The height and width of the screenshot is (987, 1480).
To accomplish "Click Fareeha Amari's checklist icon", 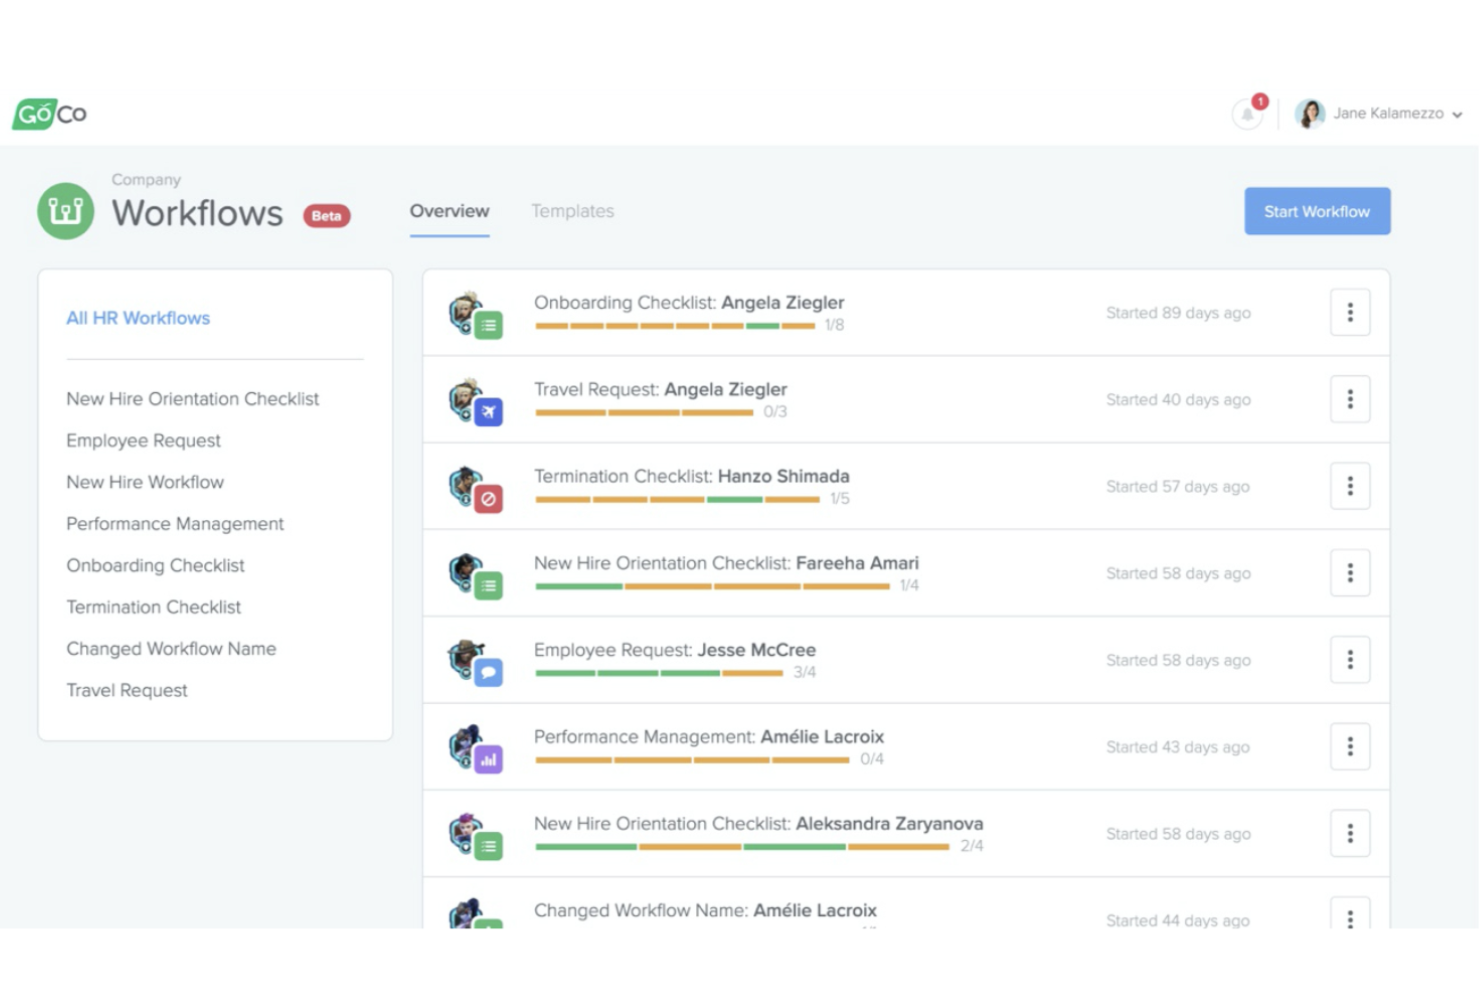I will tap(488, 586).
